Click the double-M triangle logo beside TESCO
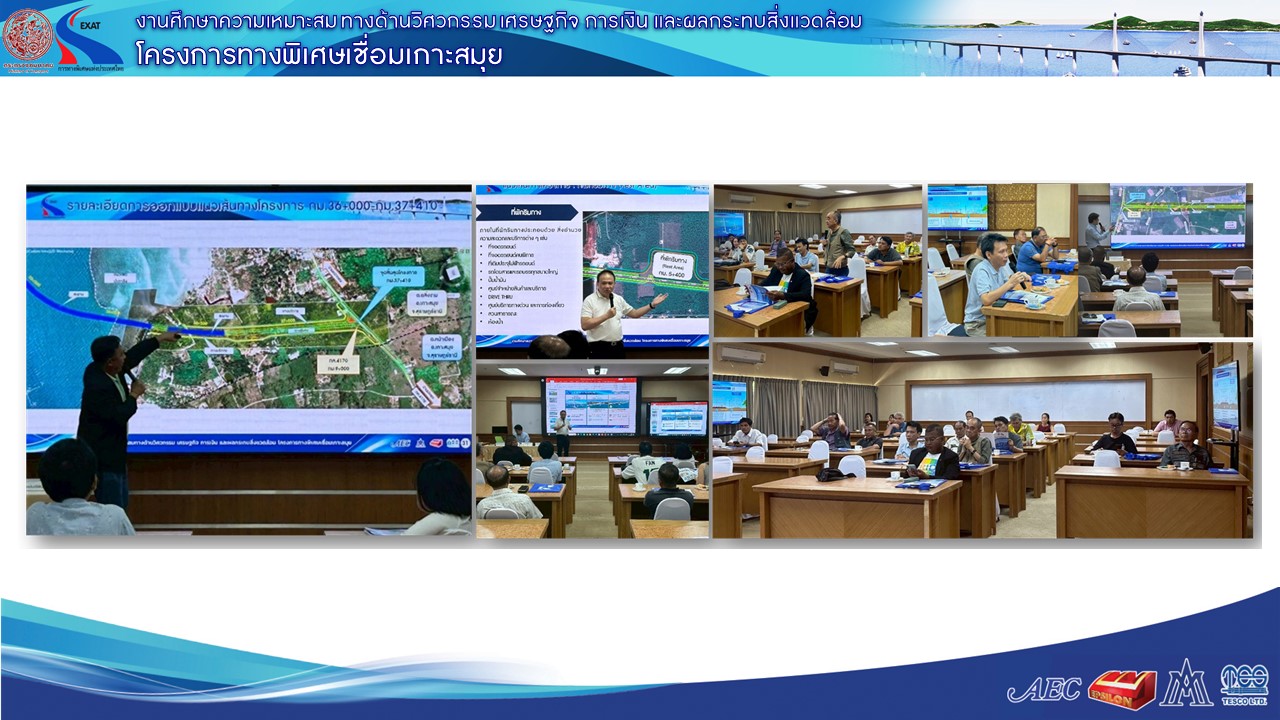Viewport: 1280px width, 720px height. 1186,684
